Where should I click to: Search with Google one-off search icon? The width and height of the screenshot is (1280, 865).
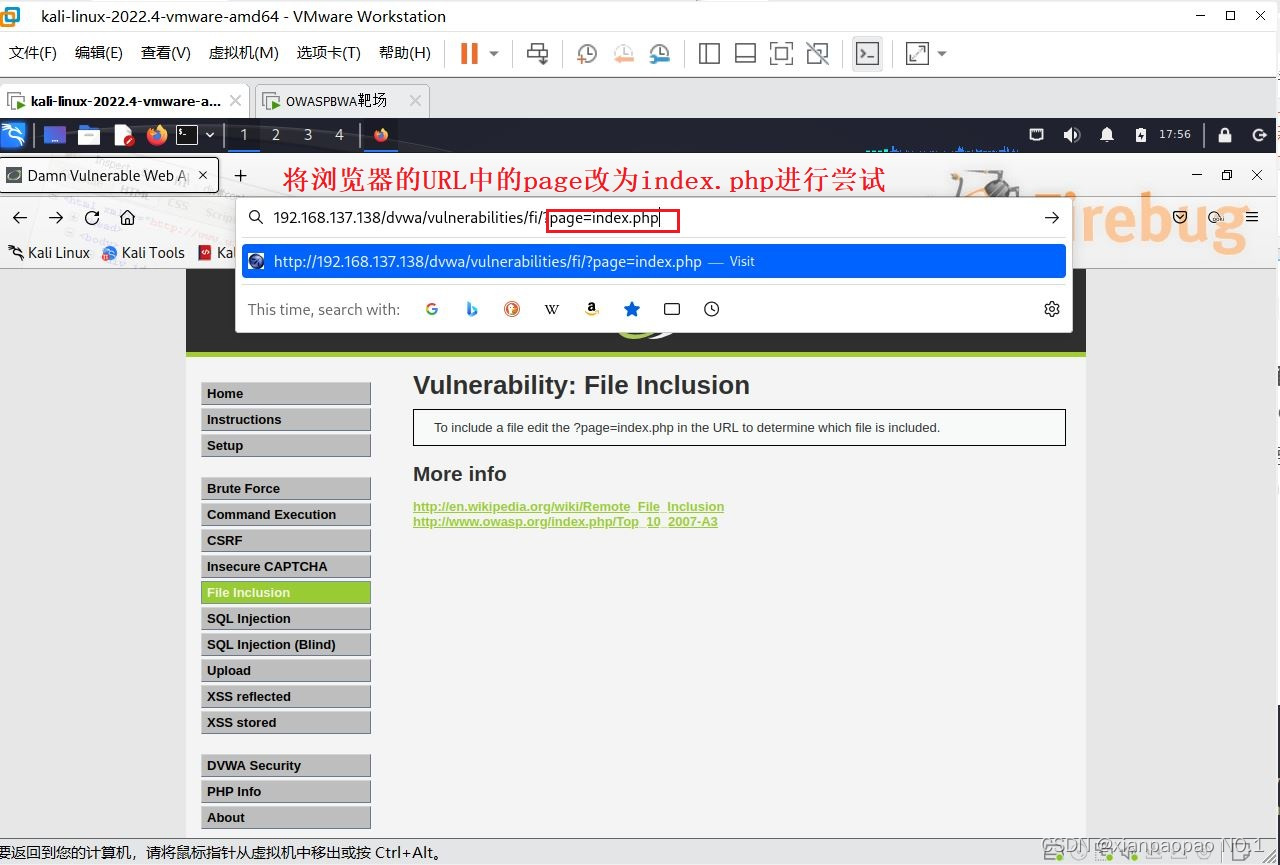pos(432,309)
